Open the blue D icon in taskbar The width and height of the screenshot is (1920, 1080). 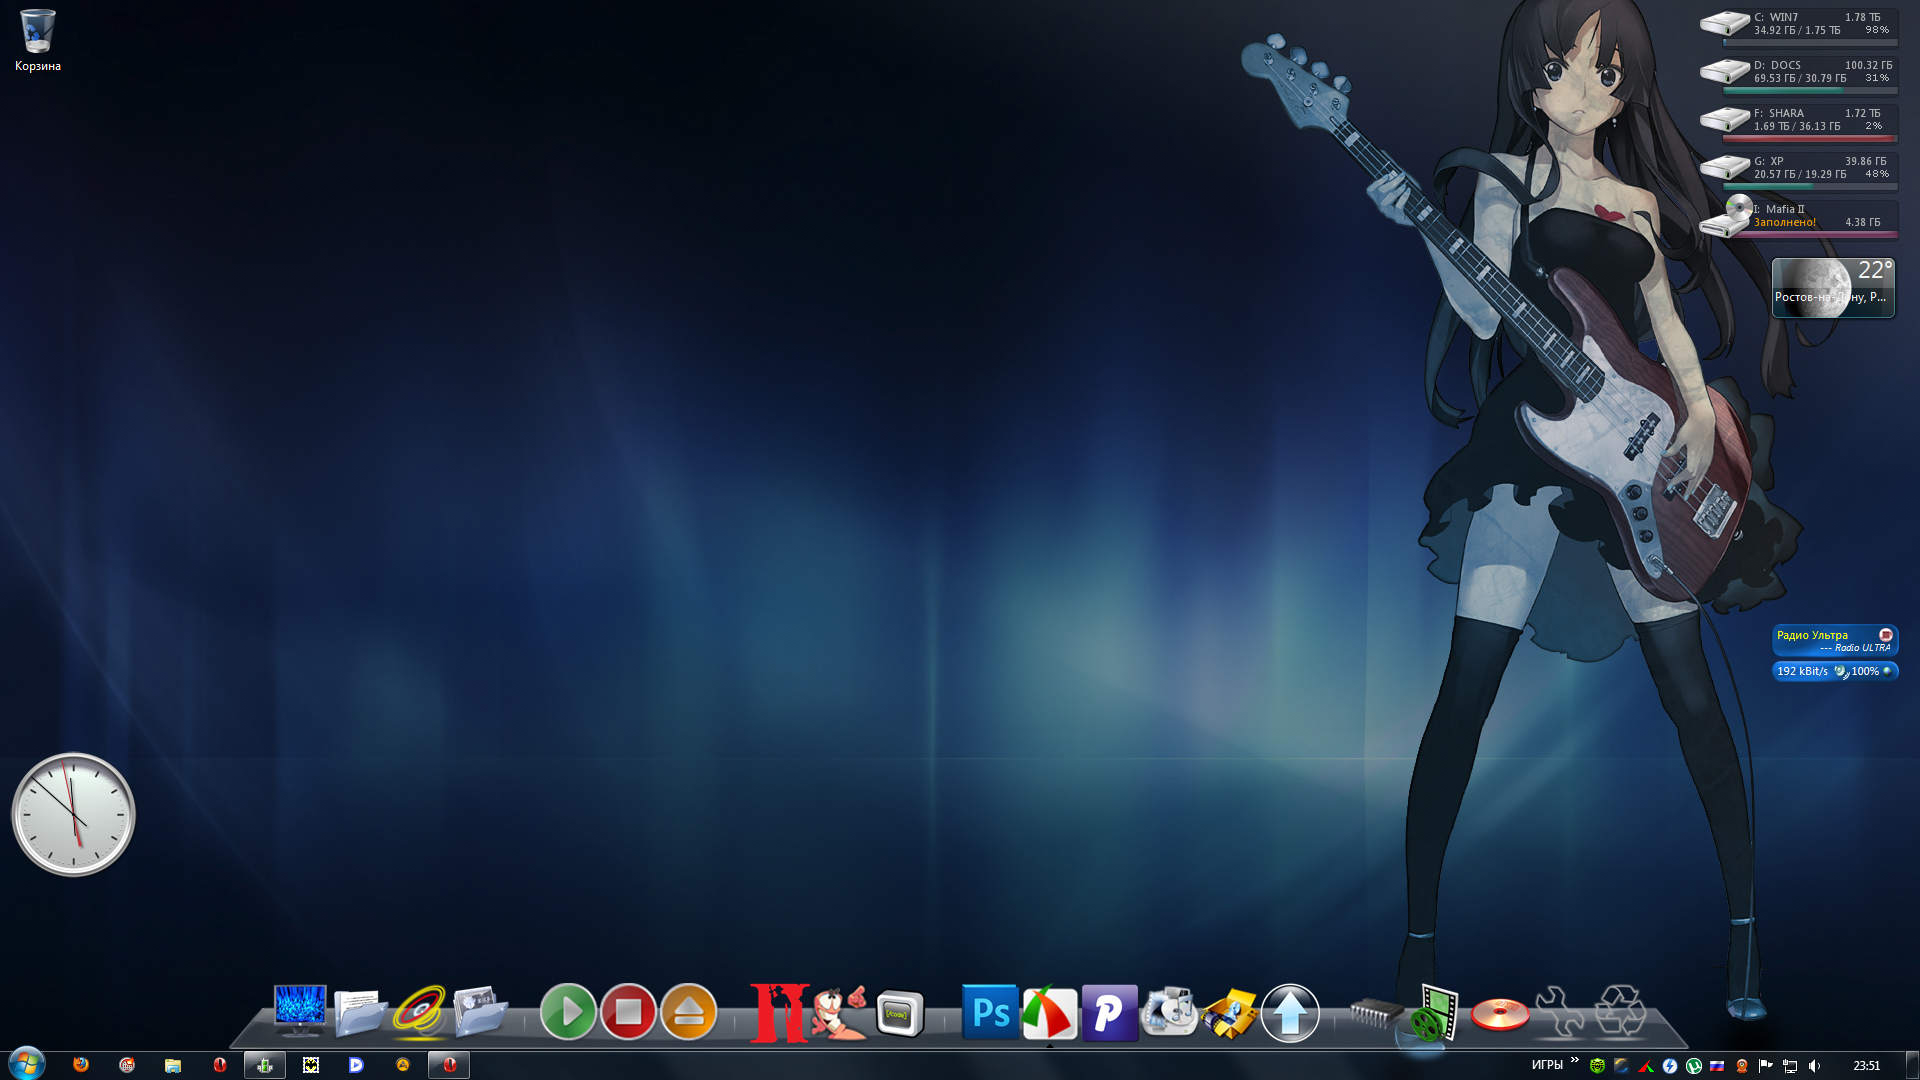click(x=356, y=1065)
